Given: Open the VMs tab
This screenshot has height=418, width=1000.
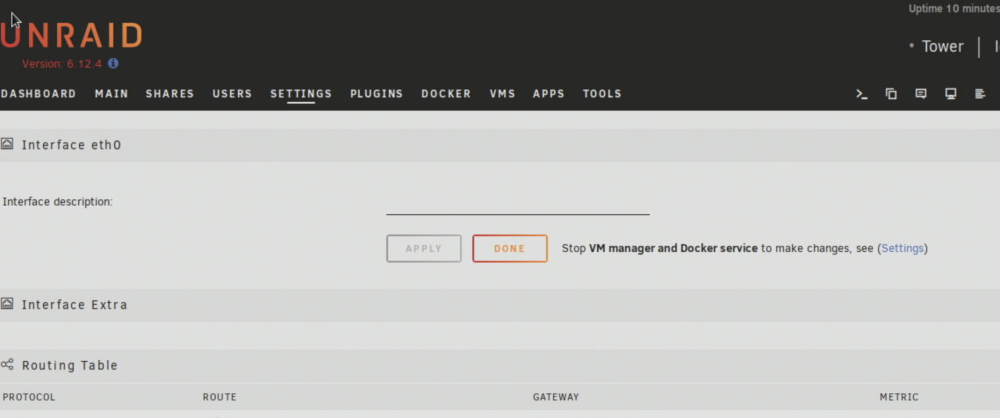Looking at the screenshot, I should tap(502, 94).
